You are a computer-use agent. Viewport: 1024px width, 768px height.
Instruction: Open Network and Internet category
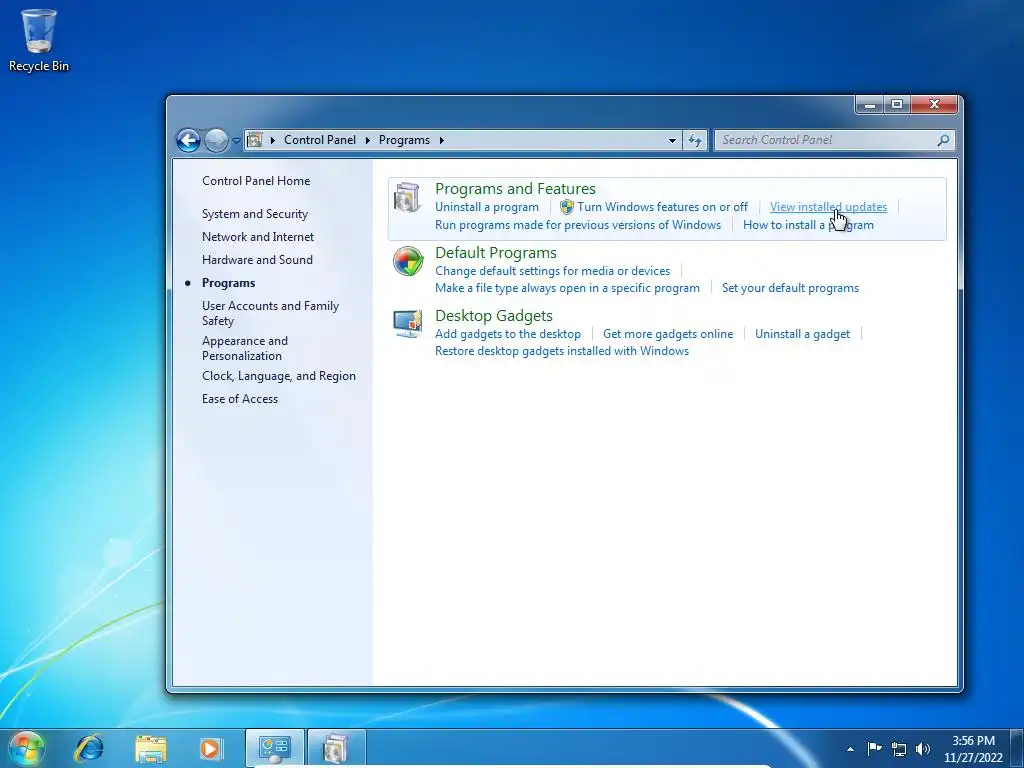pos(258,237)
